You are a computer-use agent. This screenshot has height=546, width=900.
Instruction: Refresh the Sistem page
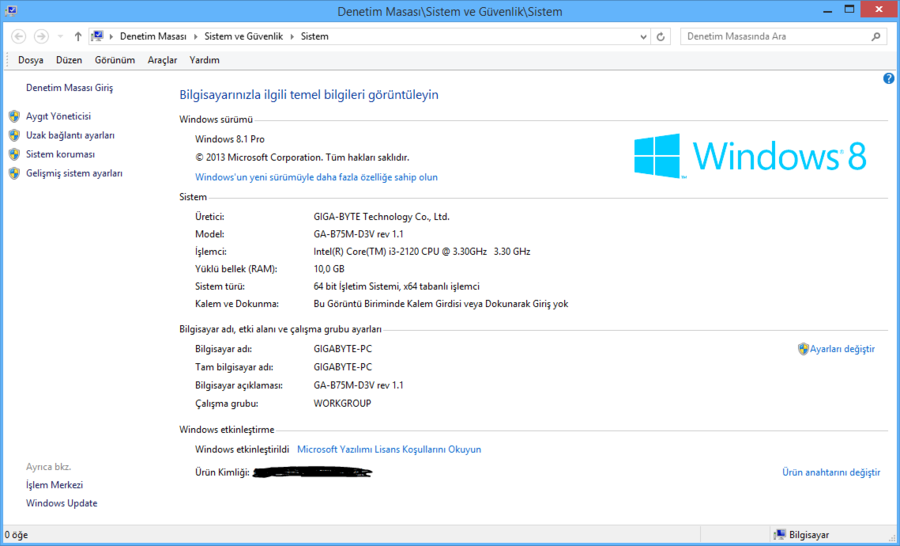(x=661, y=37)
